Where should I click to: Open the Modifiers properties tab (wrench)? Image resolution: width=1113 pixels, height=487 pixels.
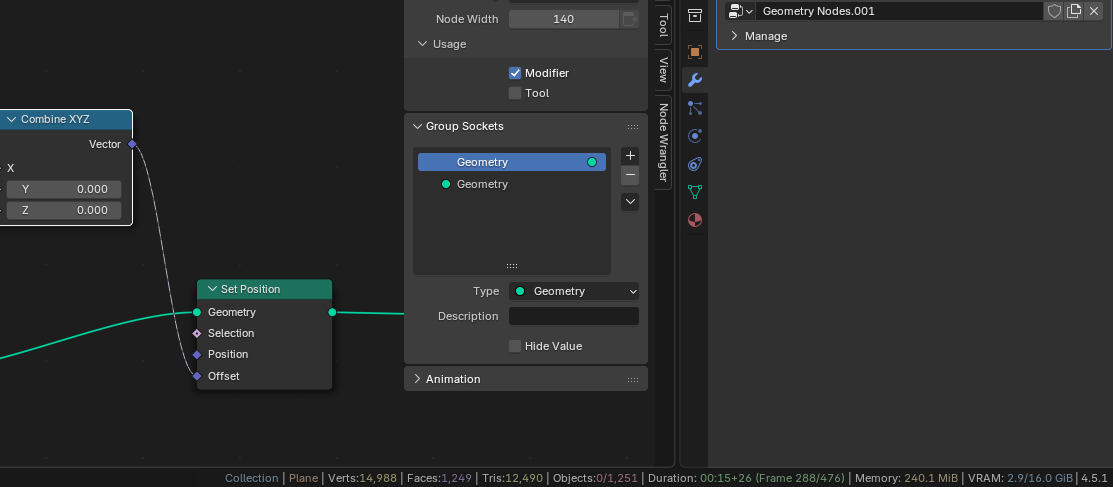click(x=695, y=80)
